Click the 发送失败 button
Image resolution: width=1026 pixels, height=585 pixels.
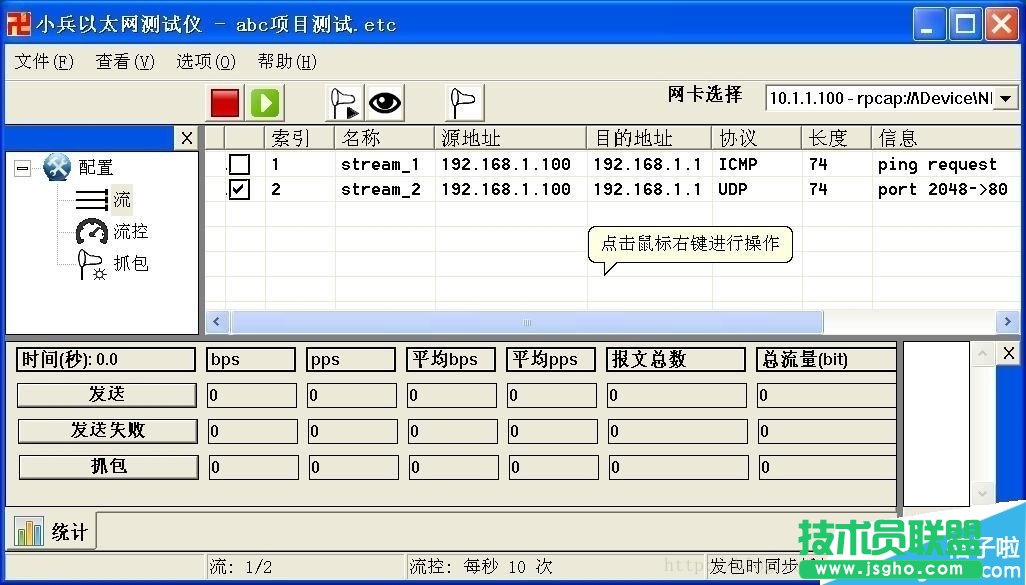(x=105, y=431)
